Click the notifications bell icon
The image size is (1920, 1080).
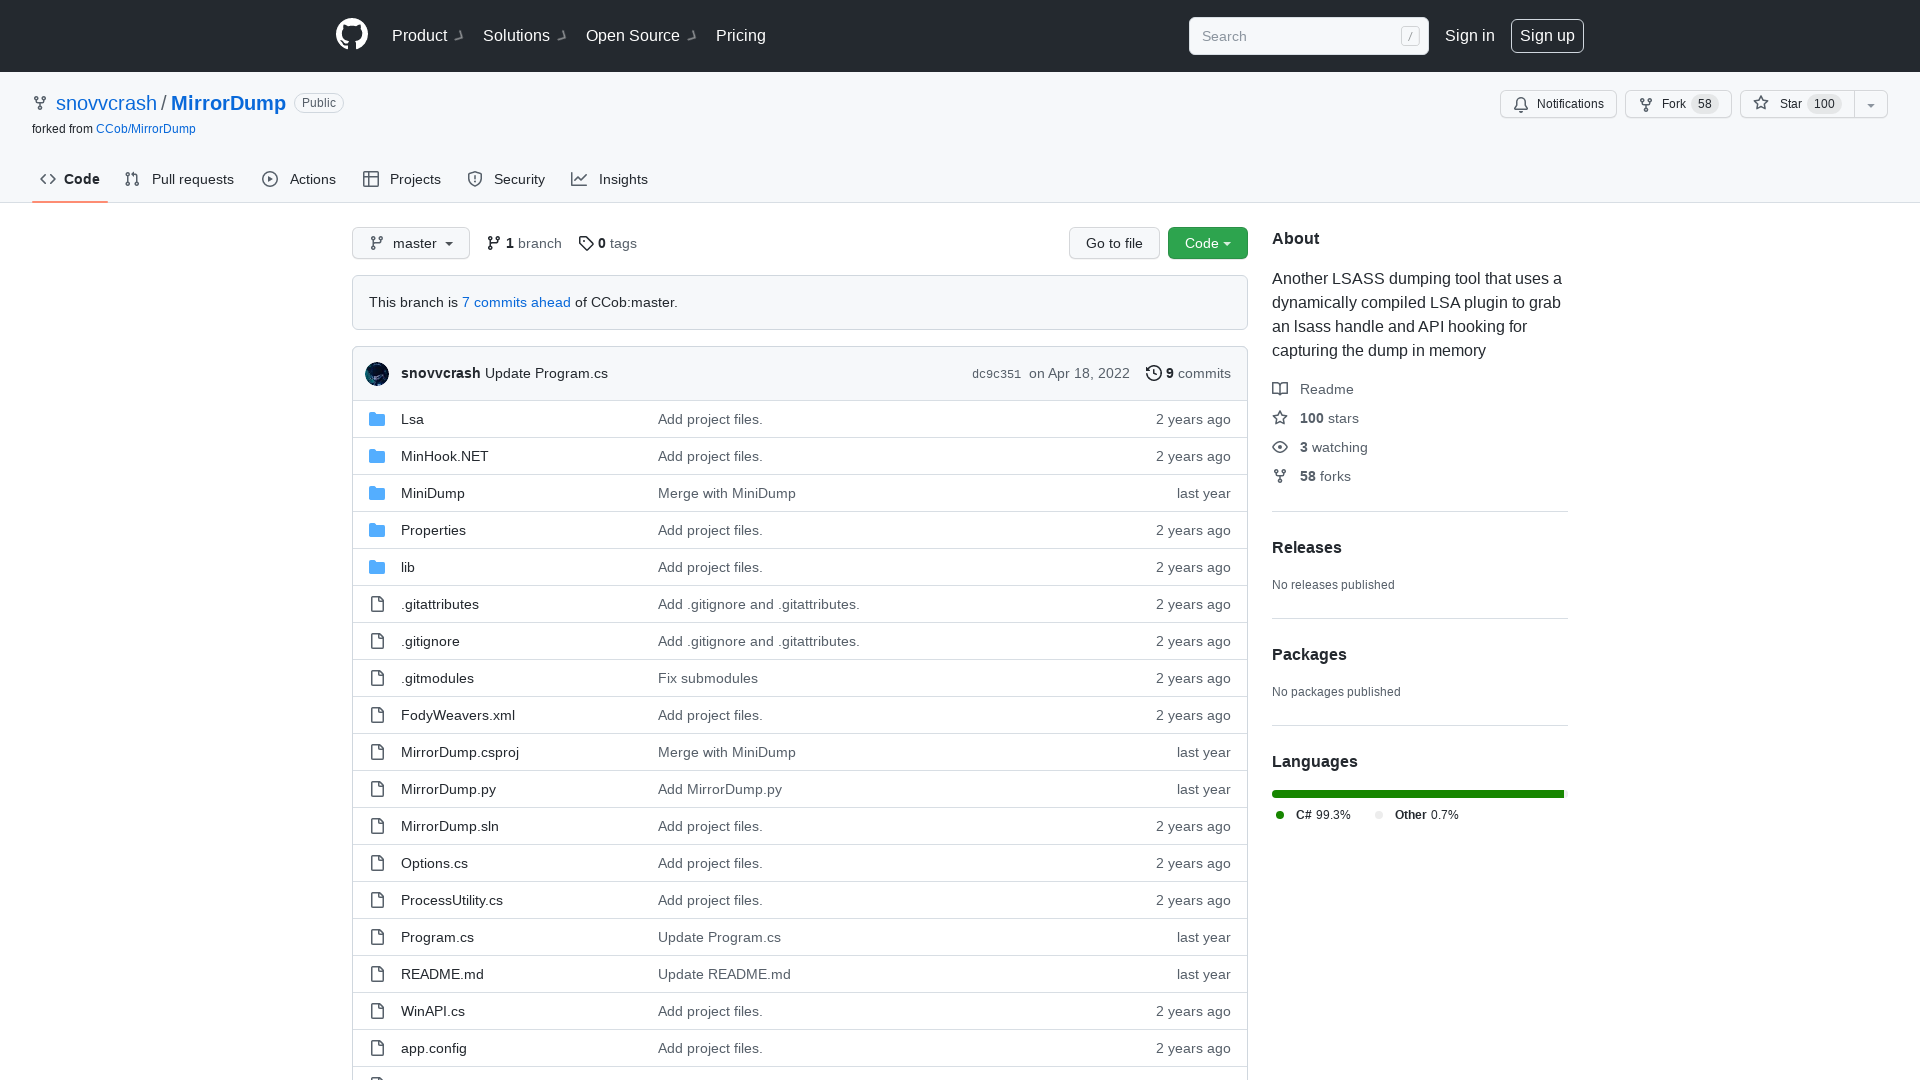[1521, 104]
